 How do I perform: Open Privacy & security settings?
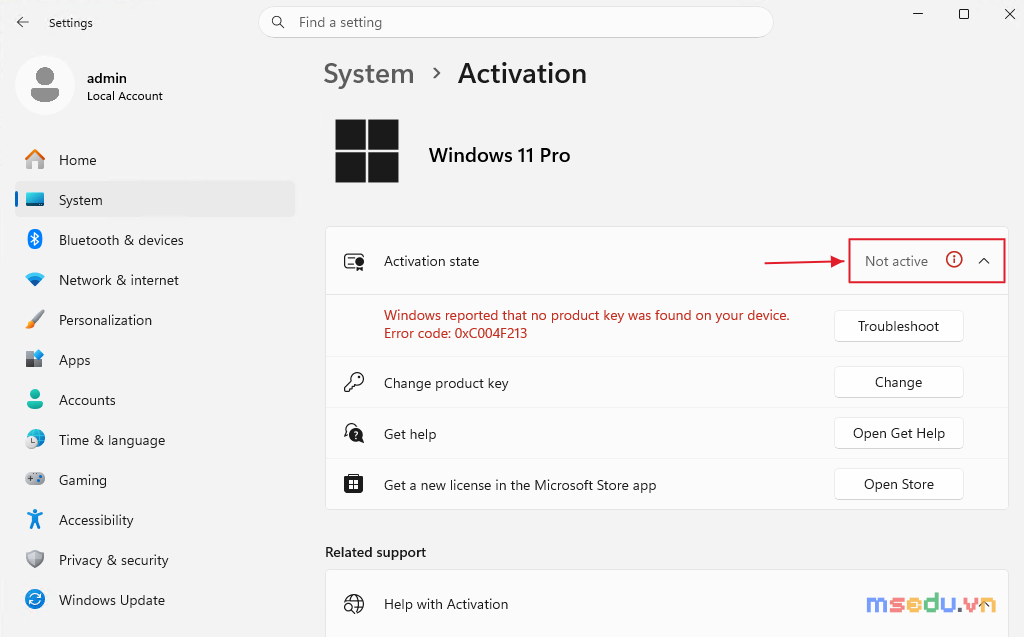(155, 559)
